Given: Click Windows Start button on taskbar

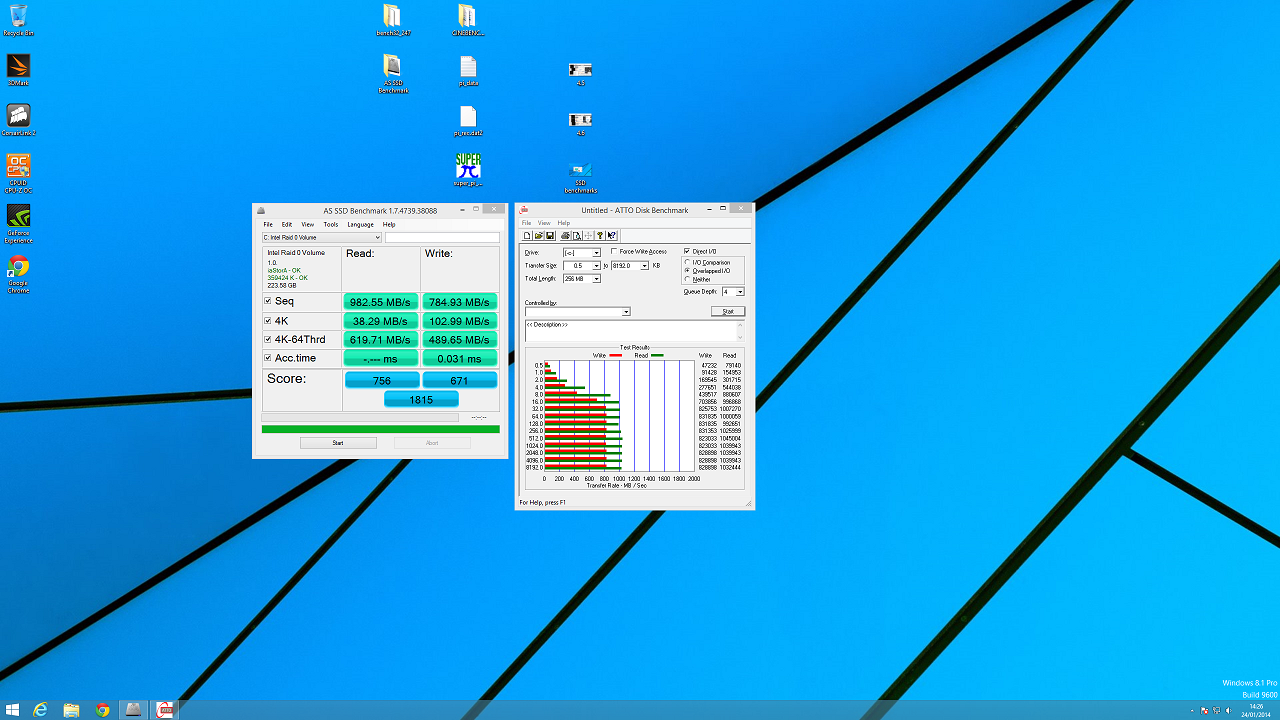Looking at the screenshot, I should point(12,709).
